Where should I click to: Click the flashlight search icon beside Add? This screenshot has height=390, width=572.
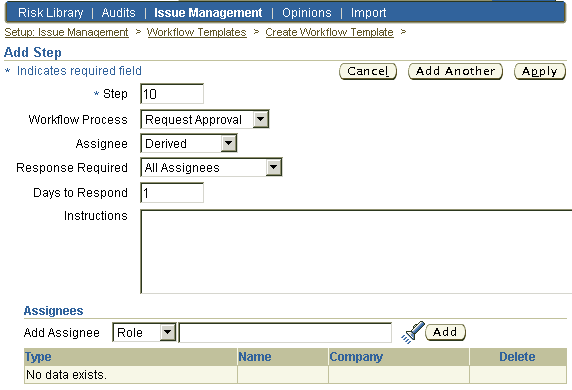[413, 332]
